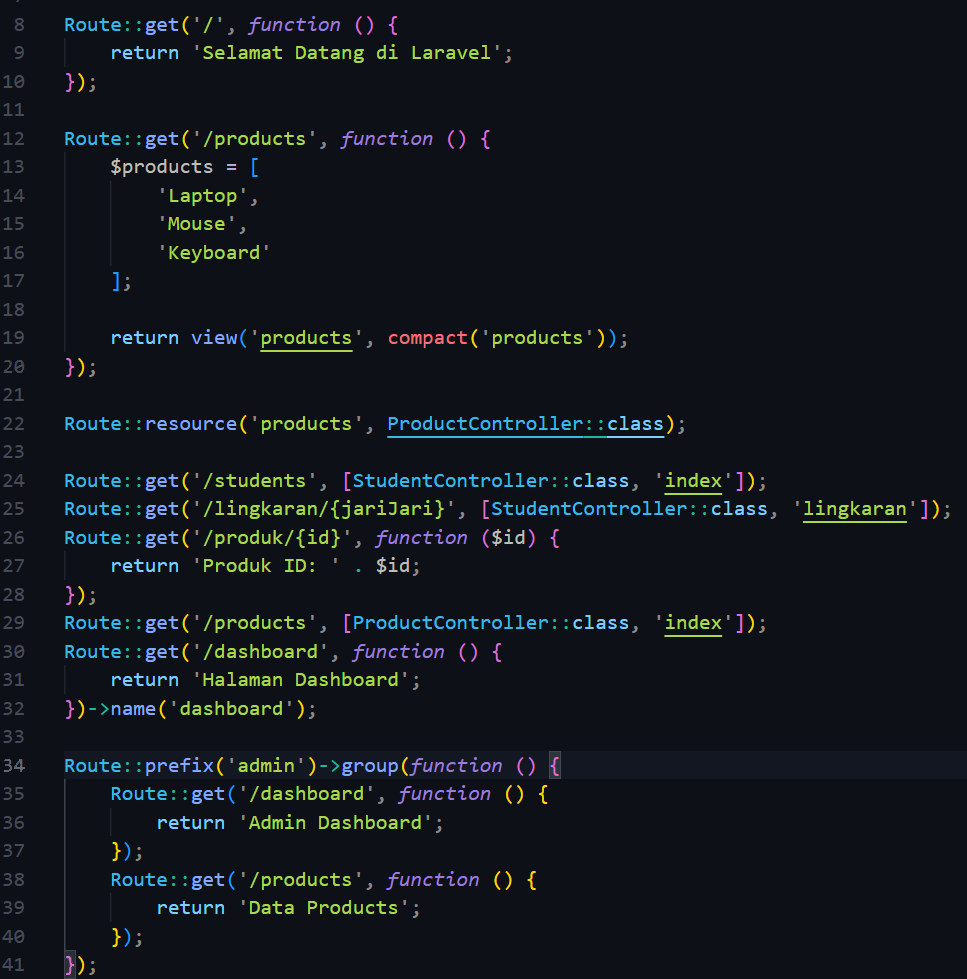This screenshot has height=979, width=967.
Task: Click the 'Data Products' string
Action: tap(323, 908)
